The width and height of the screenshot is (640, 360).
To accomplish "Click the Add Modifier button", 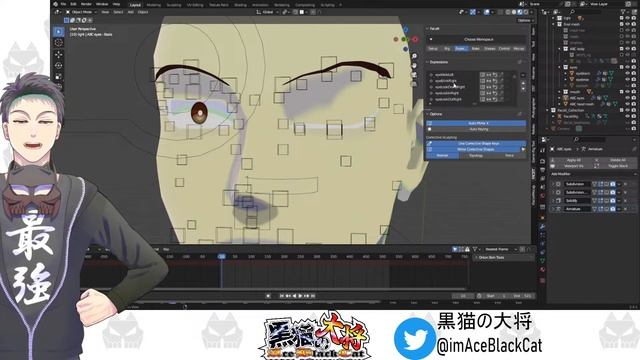I will coord(593,174).
